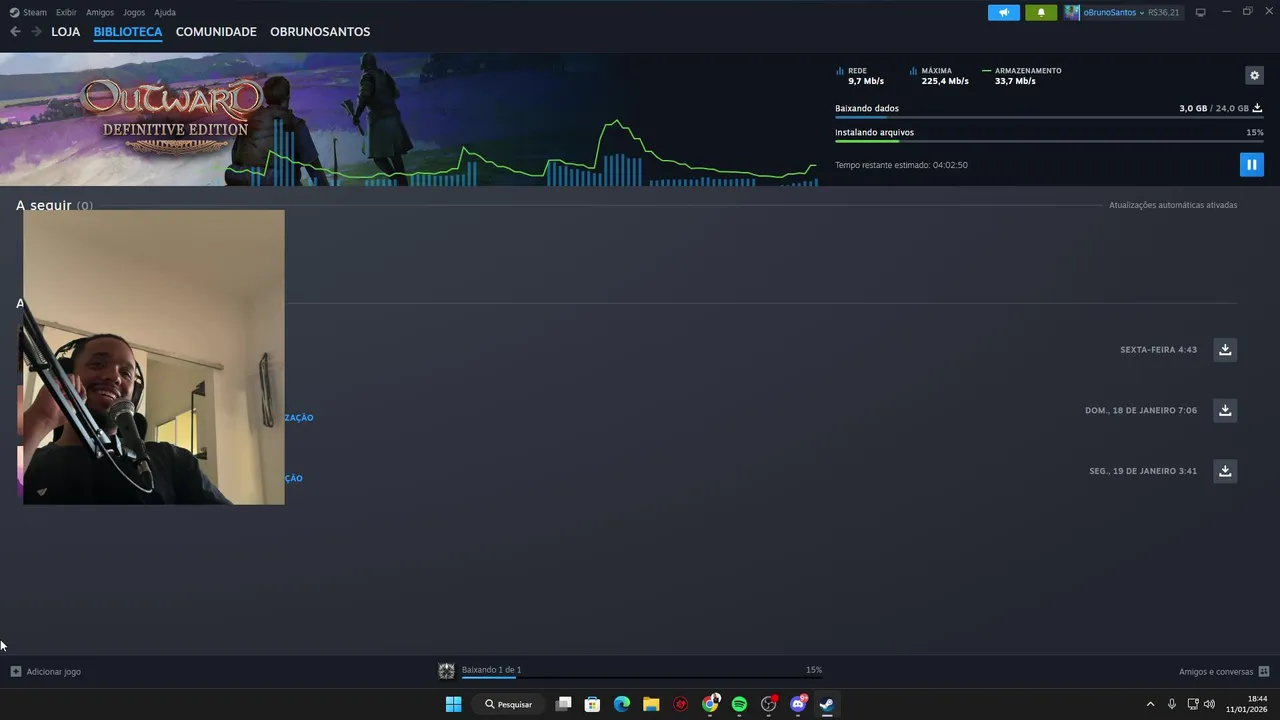Open the clock showing 18:44
Image resolution: width=1280 pixels, height=720 pixels.
[x=1247, y=704]
